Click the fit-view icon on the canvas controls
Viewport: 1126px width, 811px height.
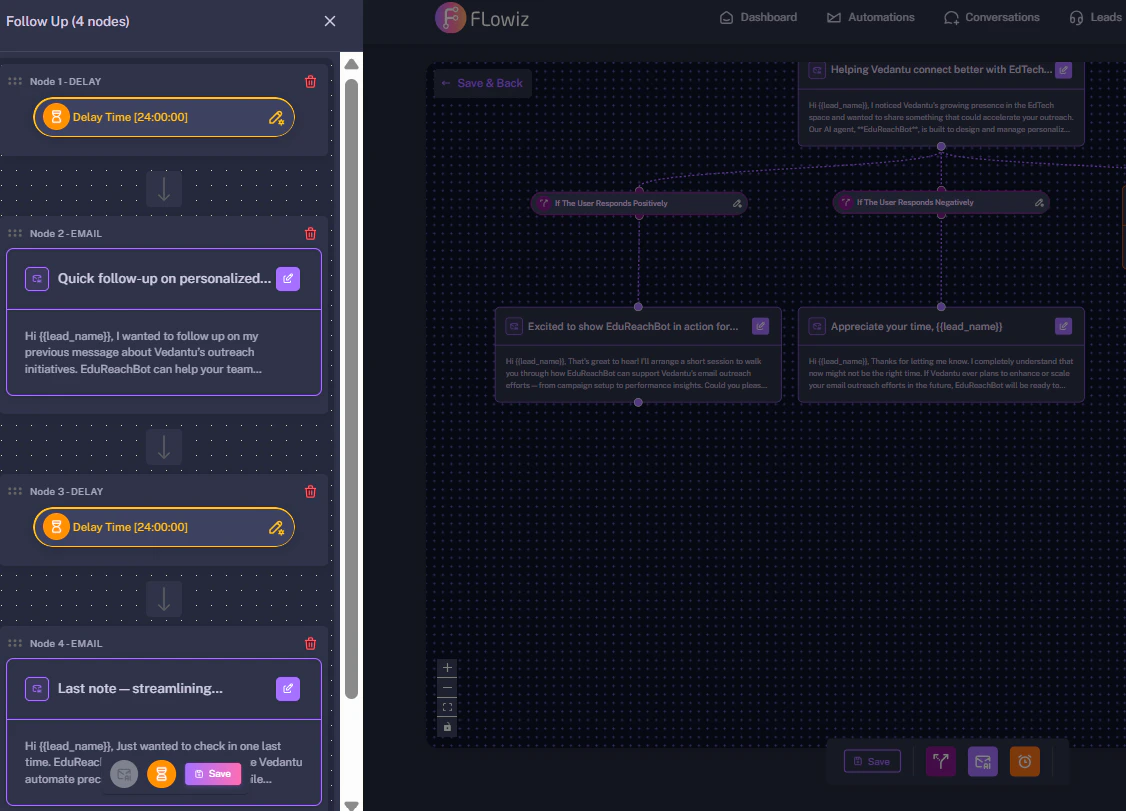pyautogui.click(x=447, y=707)
